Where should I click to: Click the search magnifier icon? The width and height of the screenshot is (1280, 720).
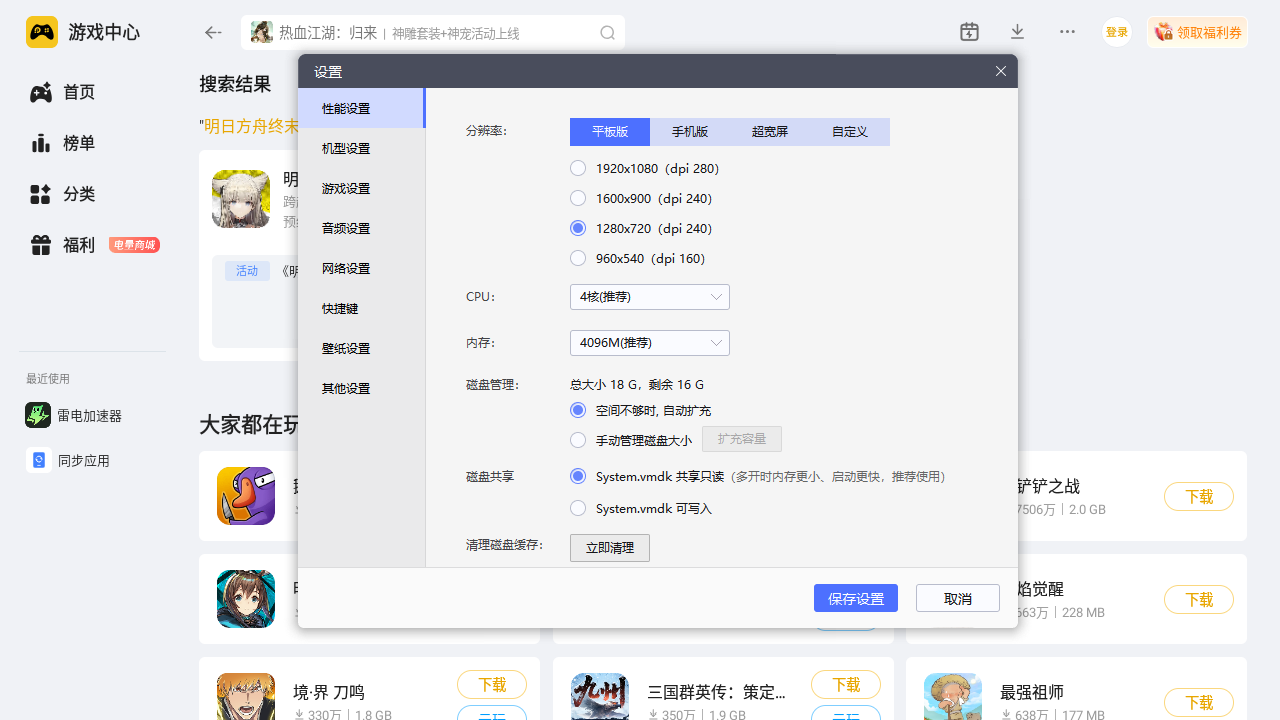607,33
